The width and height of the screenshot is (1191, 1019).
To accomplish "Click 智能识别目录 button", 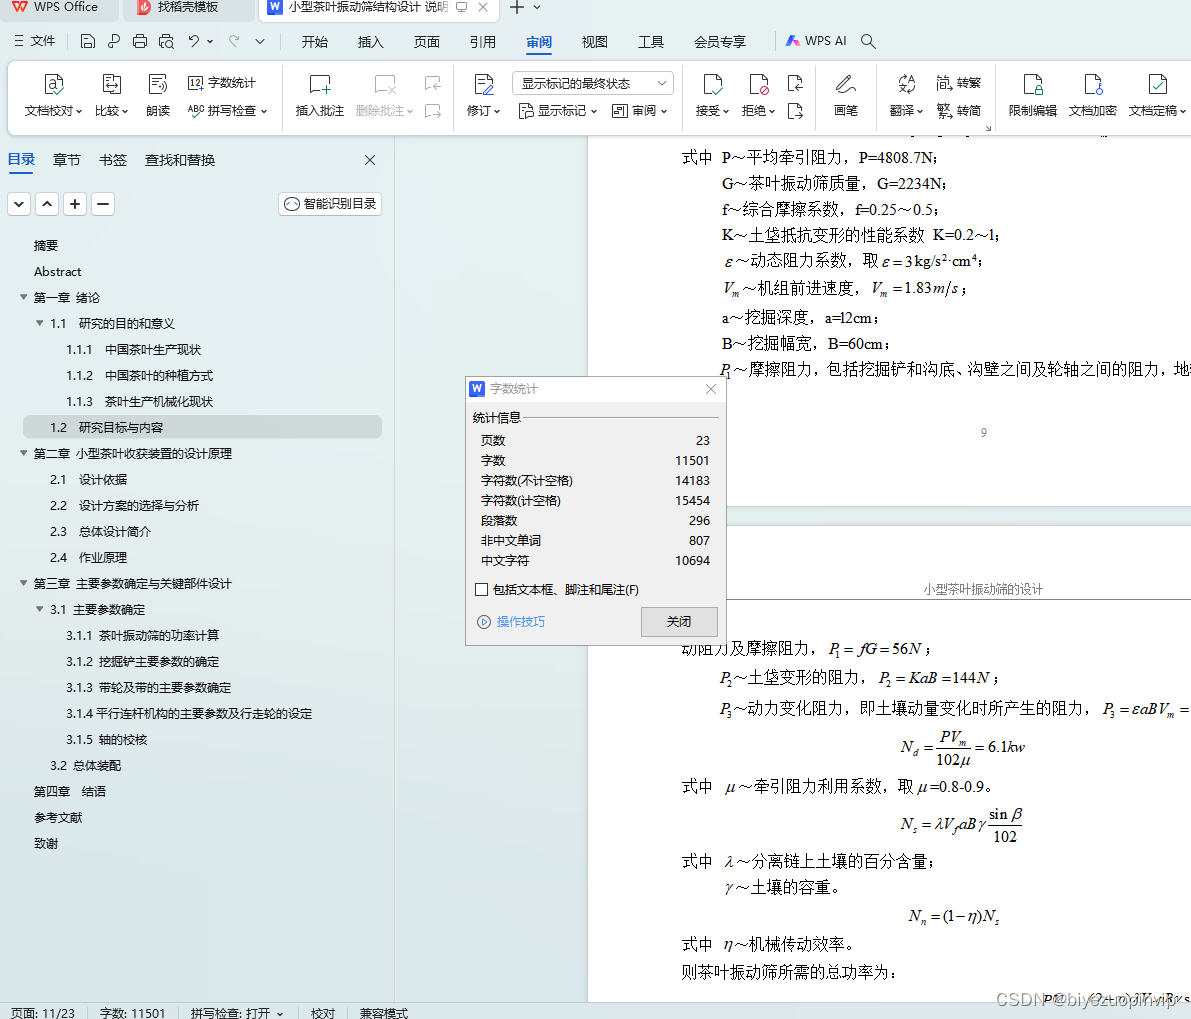I will click(330, 203).
